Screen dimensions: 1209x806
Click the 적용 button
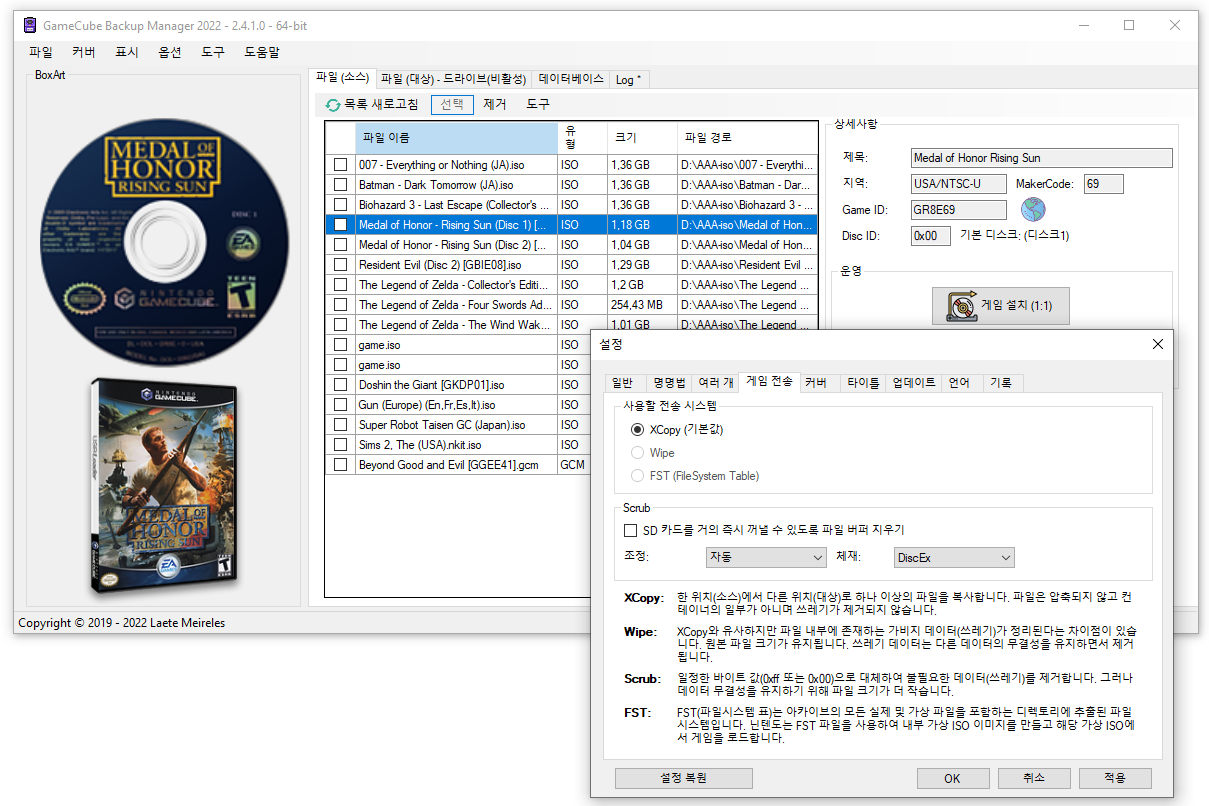[1115, 778]
